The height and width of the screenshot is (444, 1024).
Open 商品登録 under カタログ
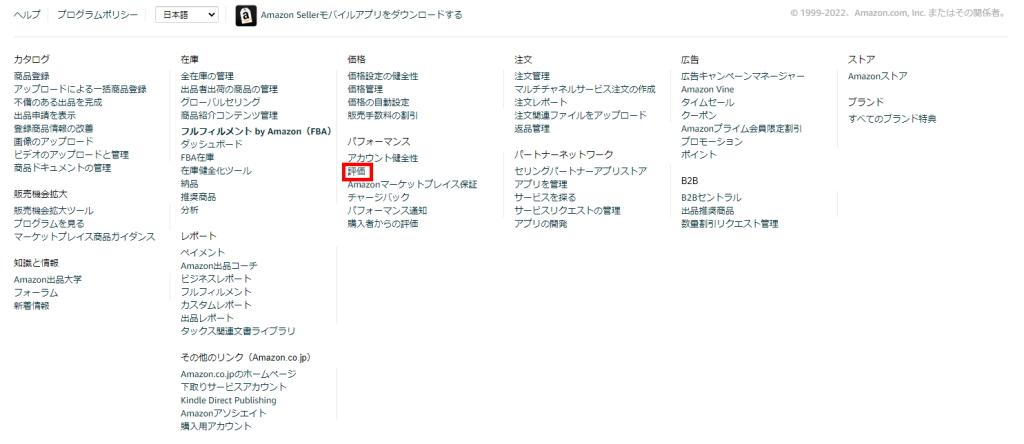(31, 76)
